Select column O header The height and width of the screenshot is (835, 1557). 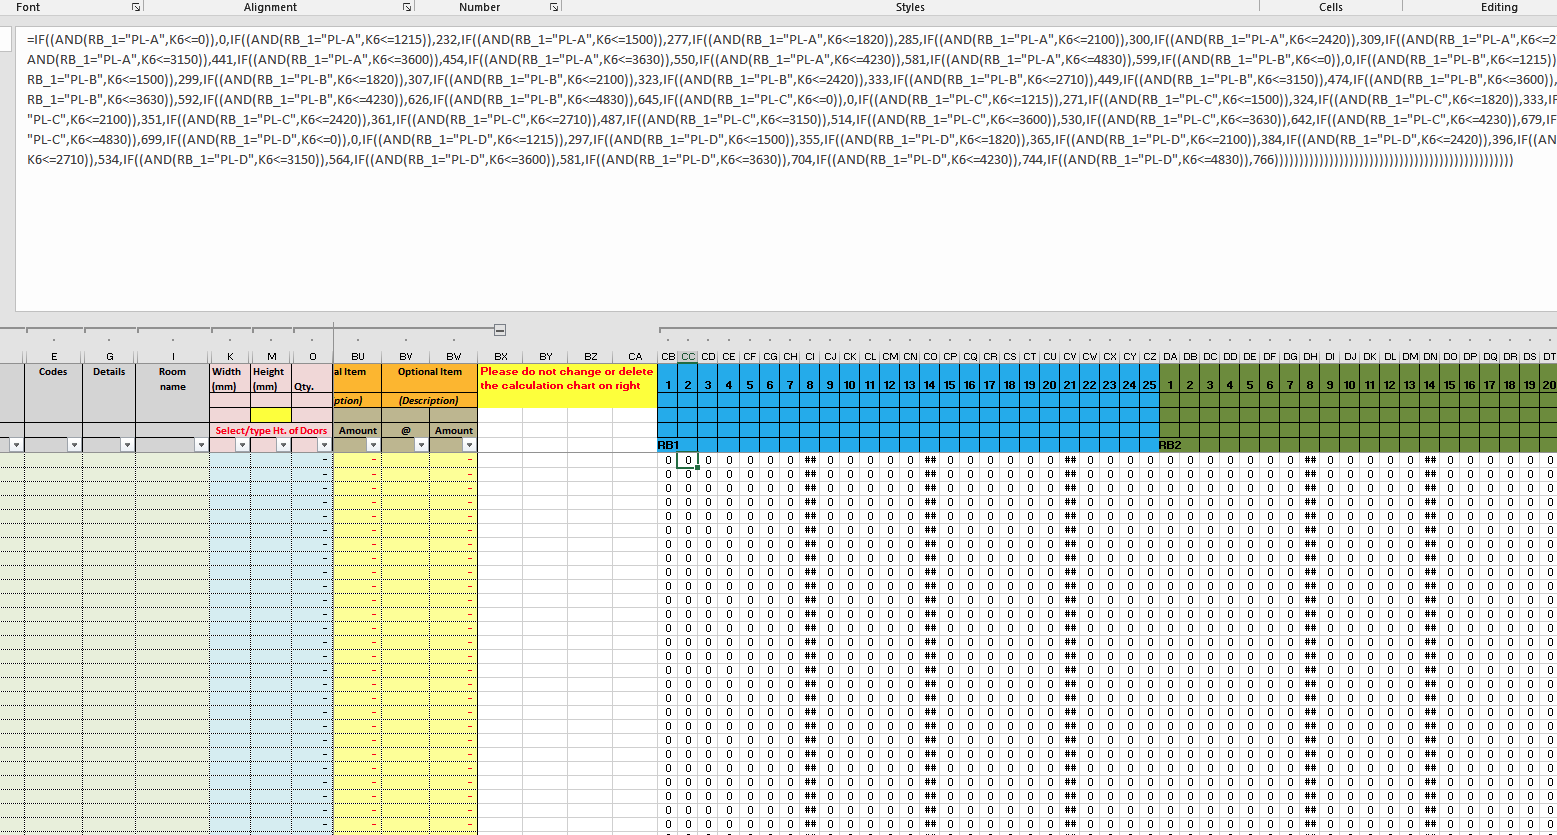pos(312,356)
